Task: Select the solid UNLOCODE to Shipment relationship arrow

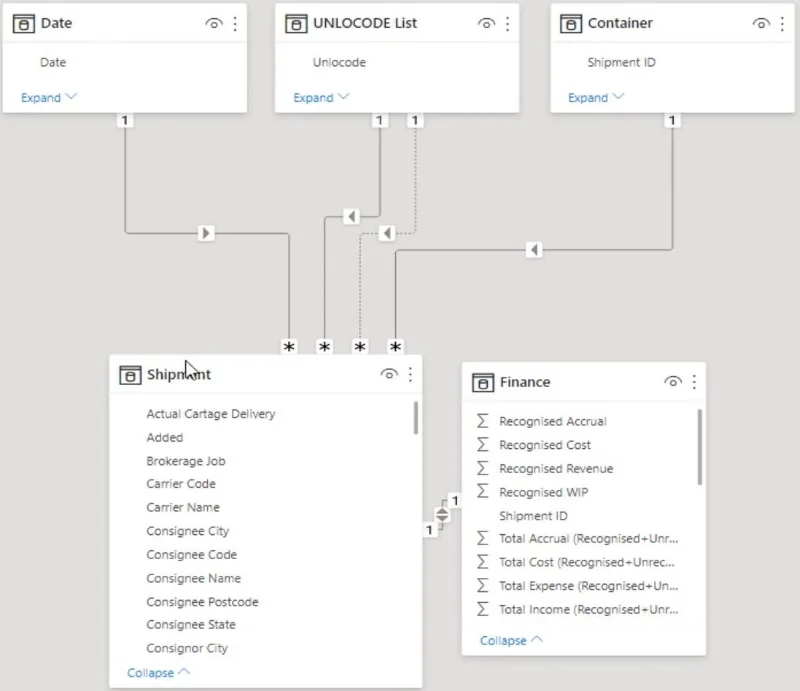Action: pos(351,216)
